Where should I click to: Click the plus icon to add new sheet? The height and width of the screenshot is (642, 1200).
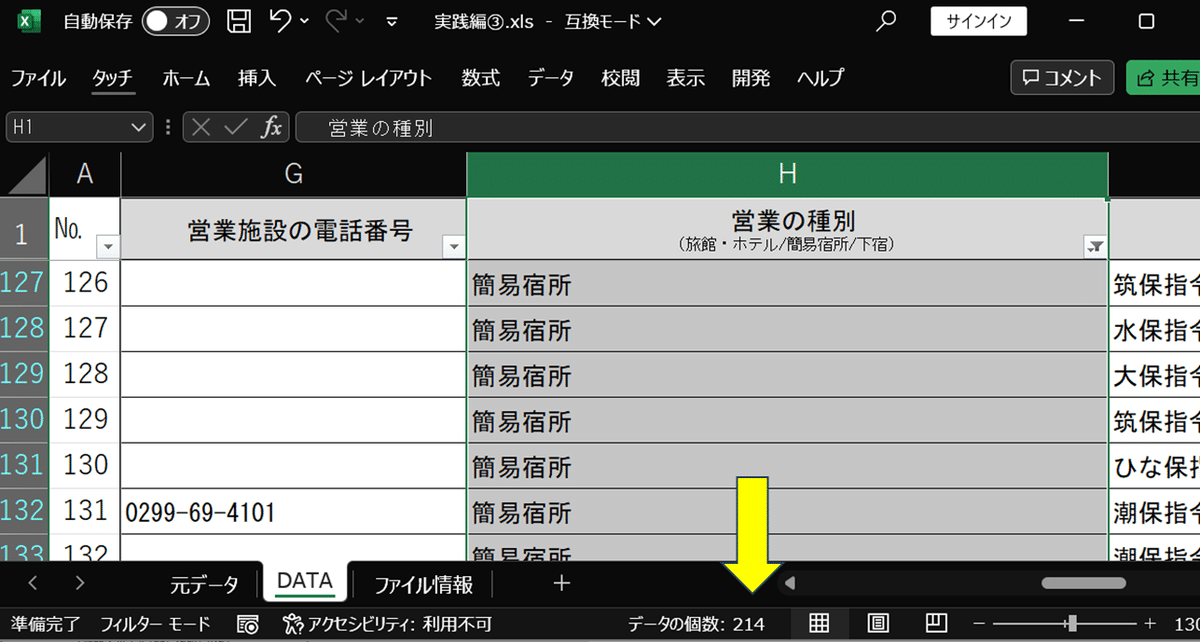(562, 583)
